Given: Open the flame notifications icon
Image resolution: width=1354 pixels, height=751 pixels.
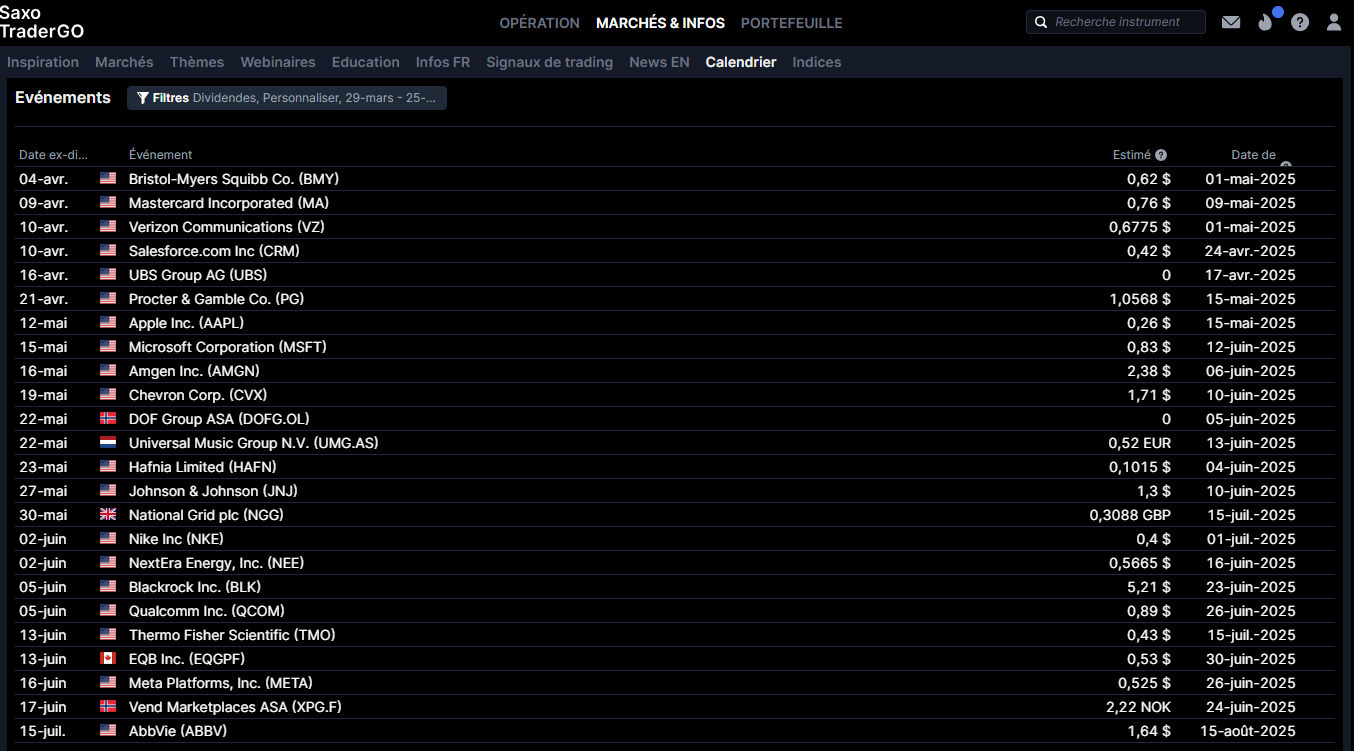Looking at the screenshot, I should 1266,22.
